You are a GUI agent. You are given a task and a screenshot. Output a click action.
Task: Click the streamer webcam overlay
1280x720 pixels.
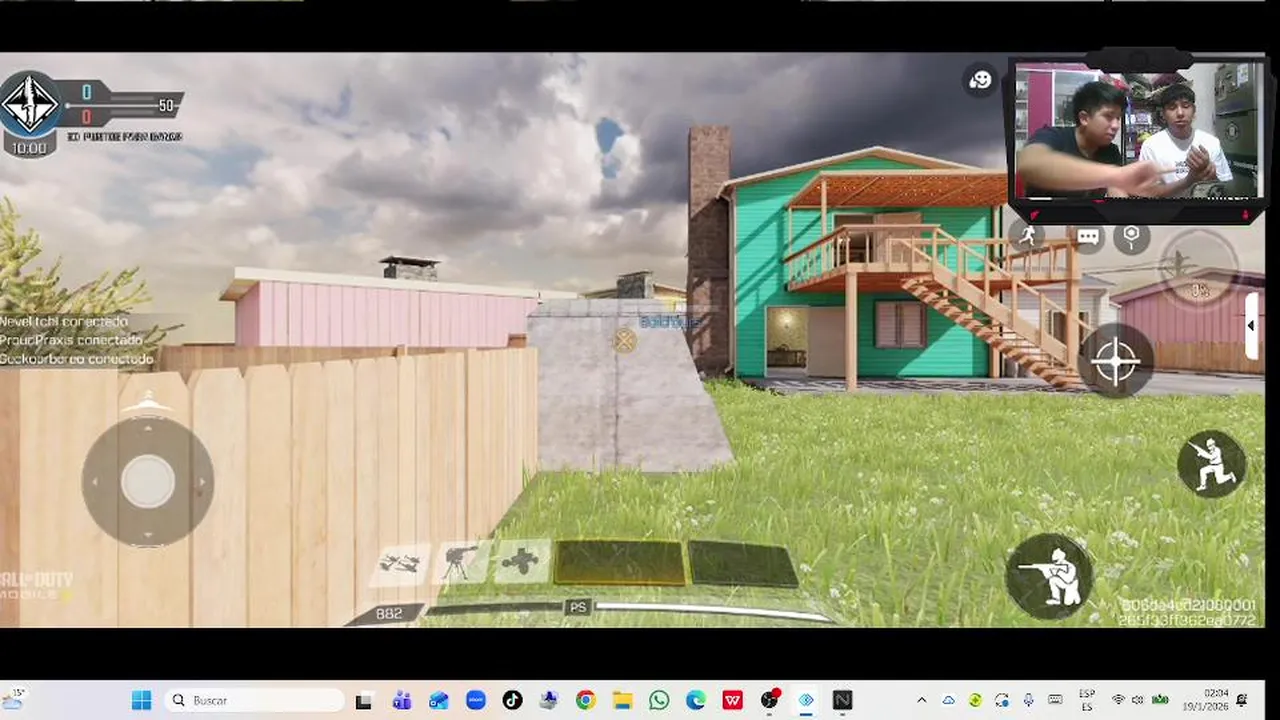click(x=1138, y=130)
